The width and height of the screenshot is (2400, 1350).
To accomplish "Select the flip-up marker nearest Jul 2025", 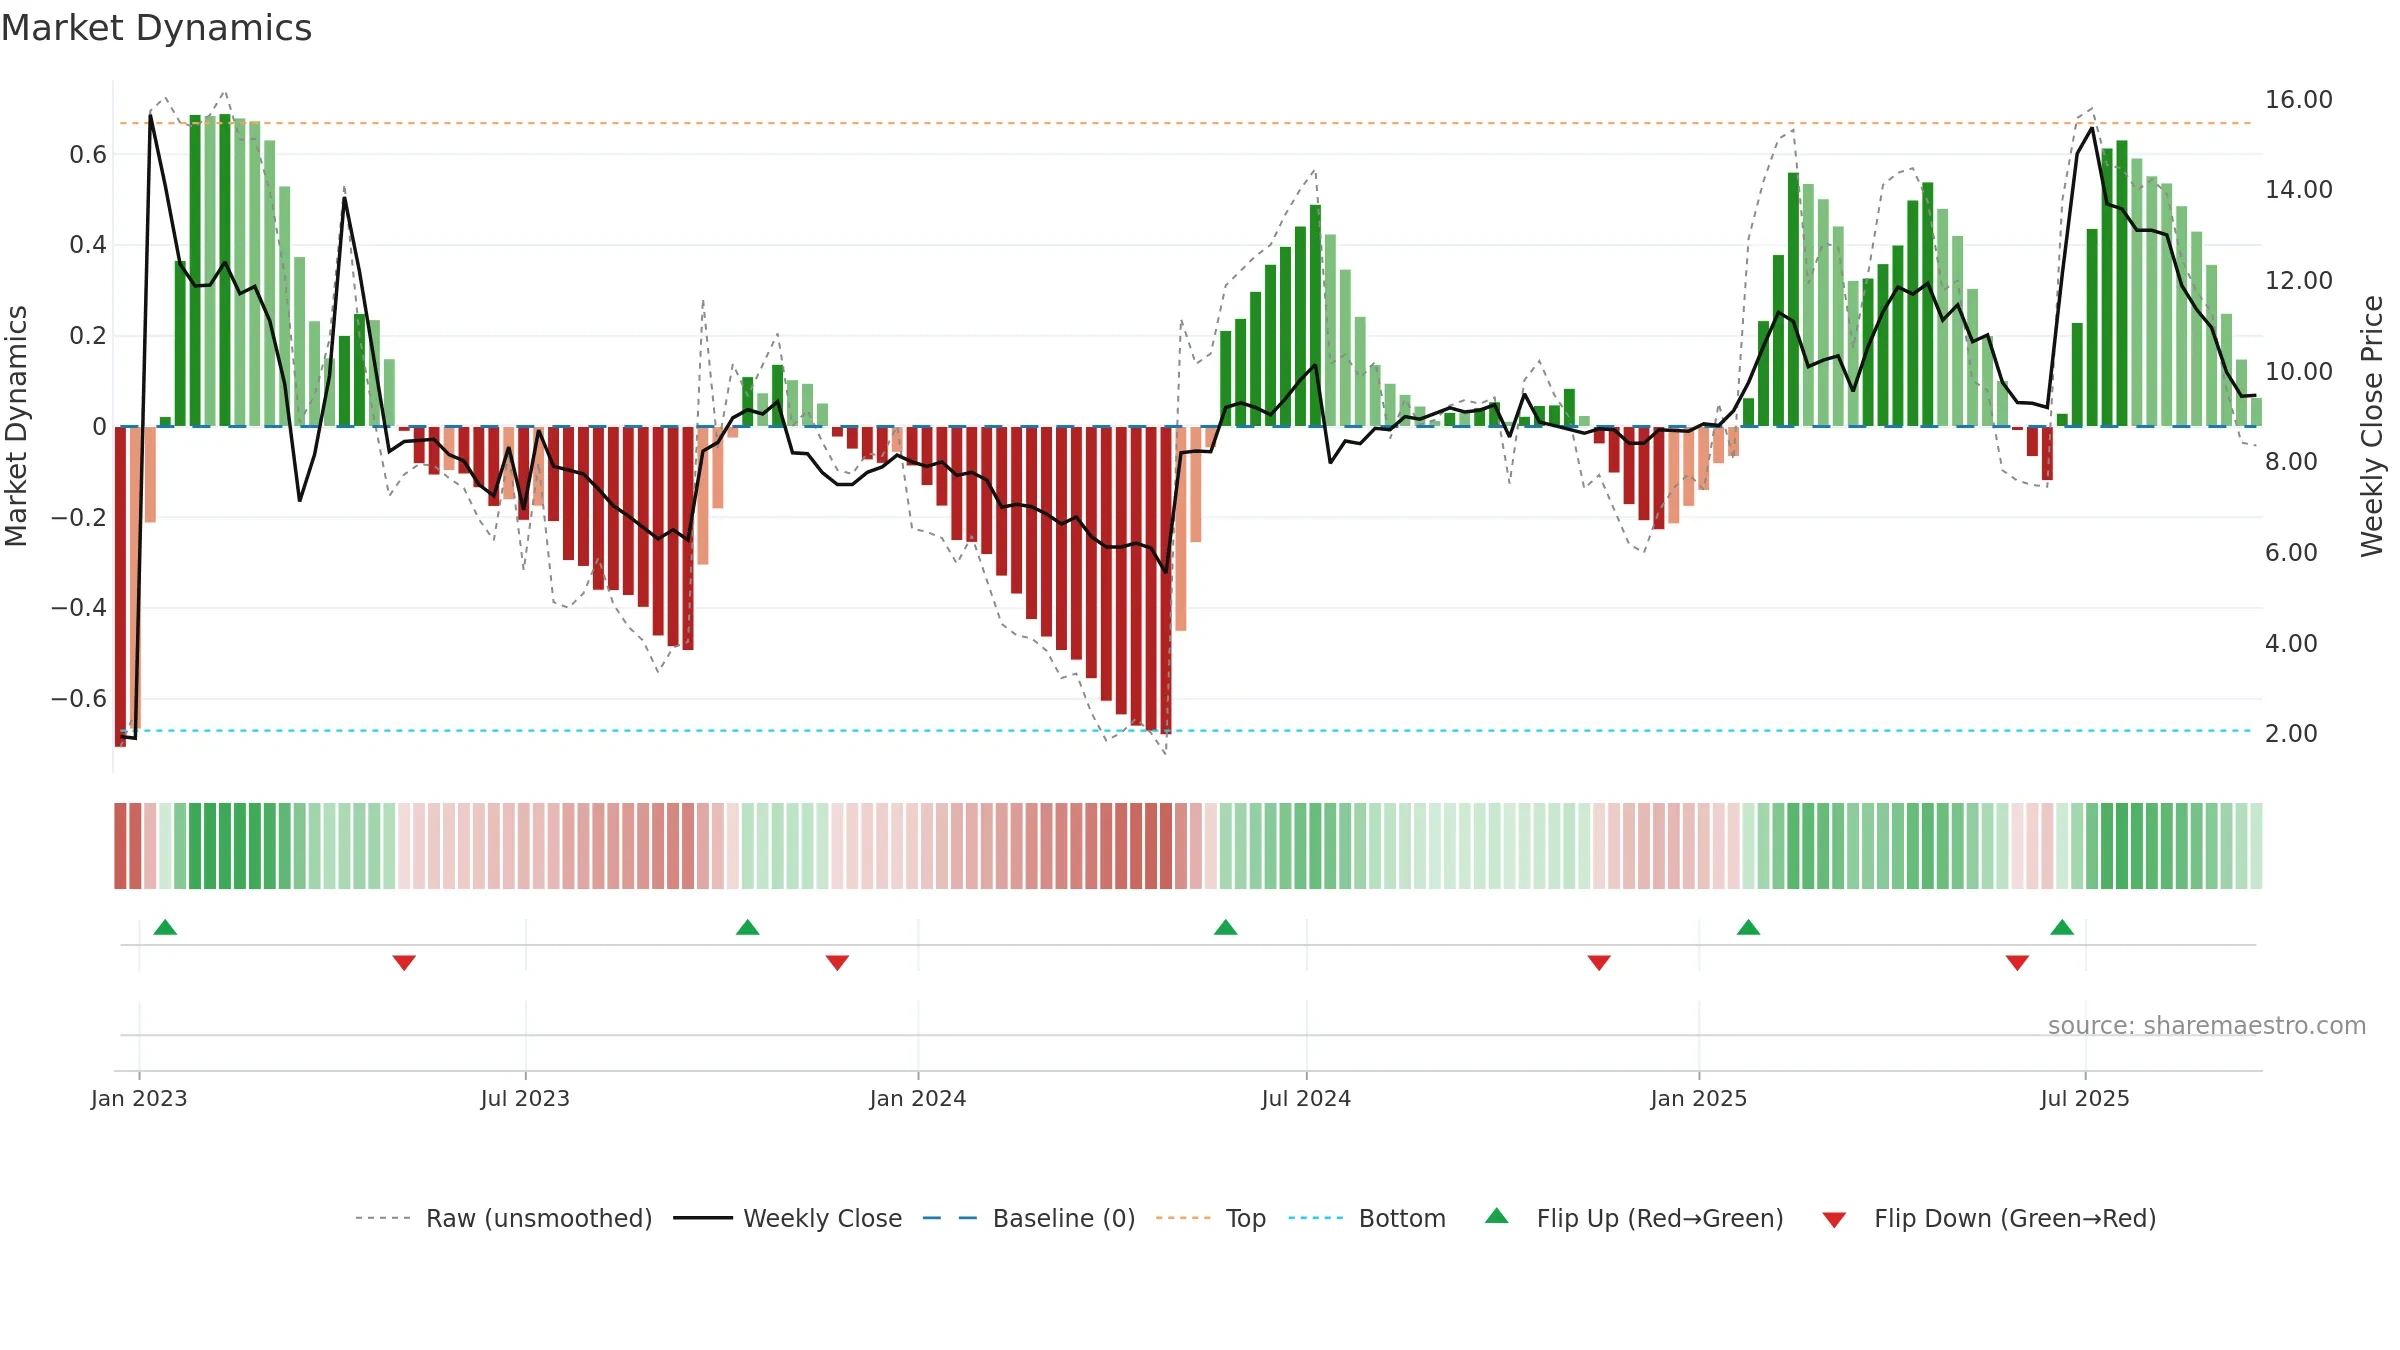I will coord(2062,927).
